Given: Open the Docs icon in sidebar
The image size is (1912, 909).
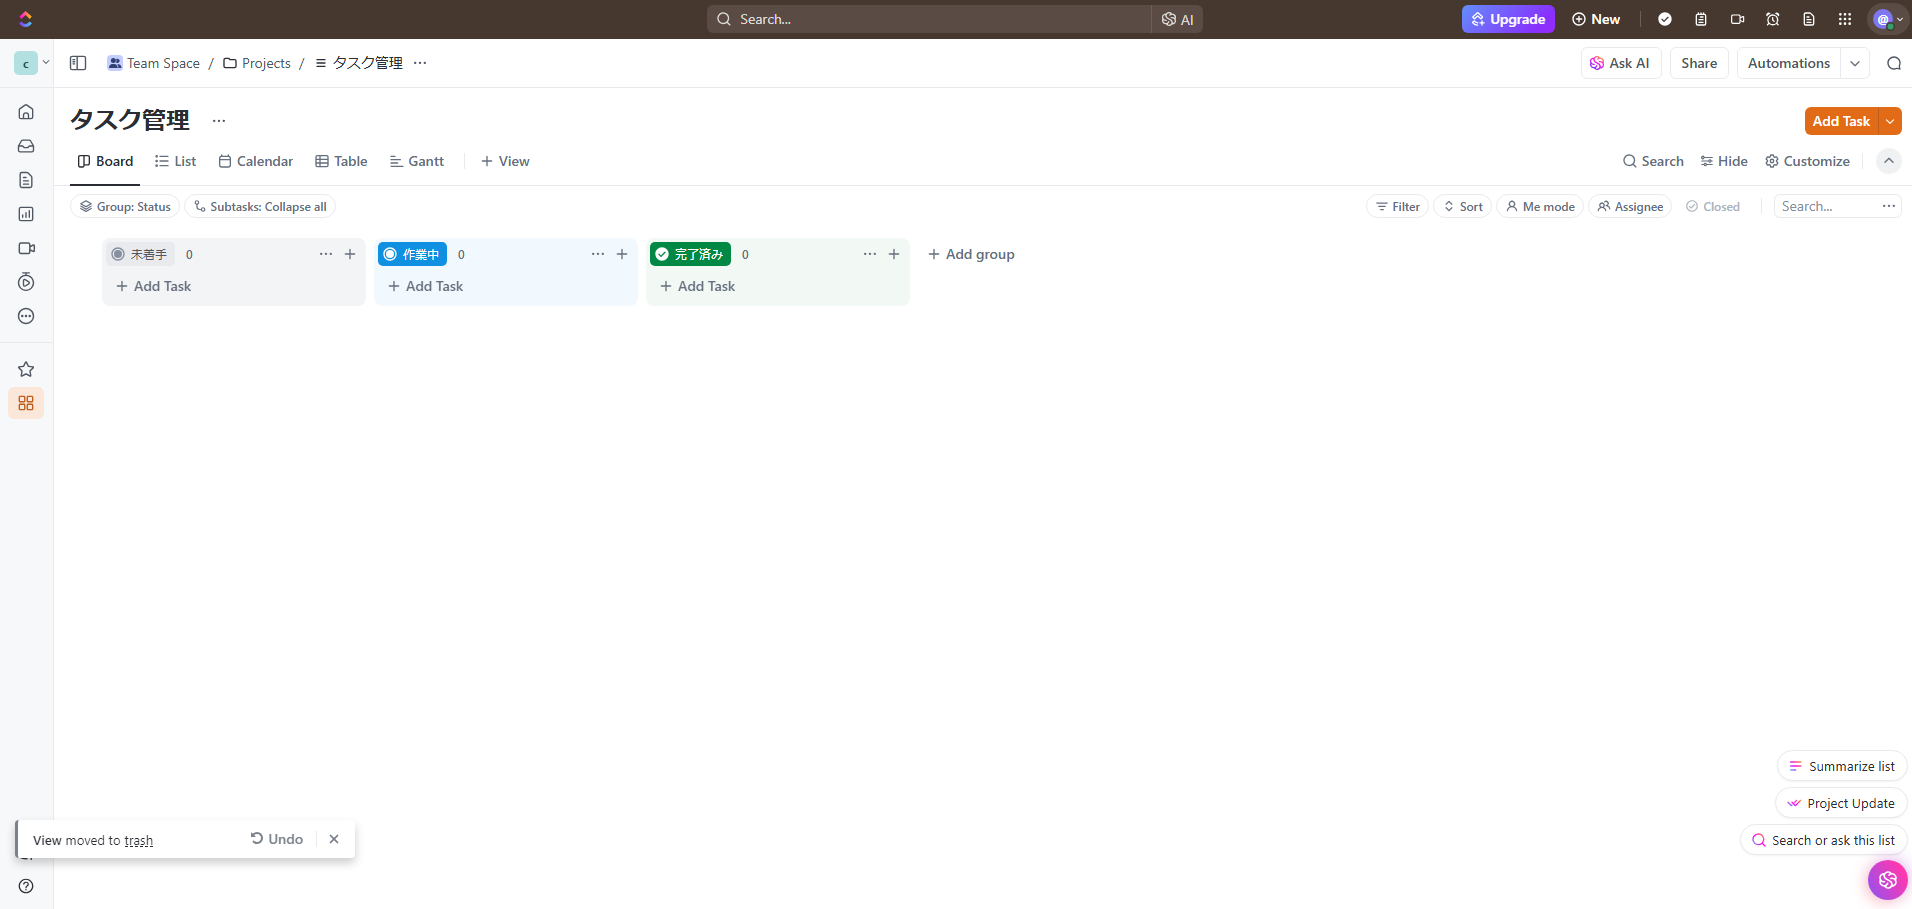Looking at the screenshot, I should [x=26, y=180].
